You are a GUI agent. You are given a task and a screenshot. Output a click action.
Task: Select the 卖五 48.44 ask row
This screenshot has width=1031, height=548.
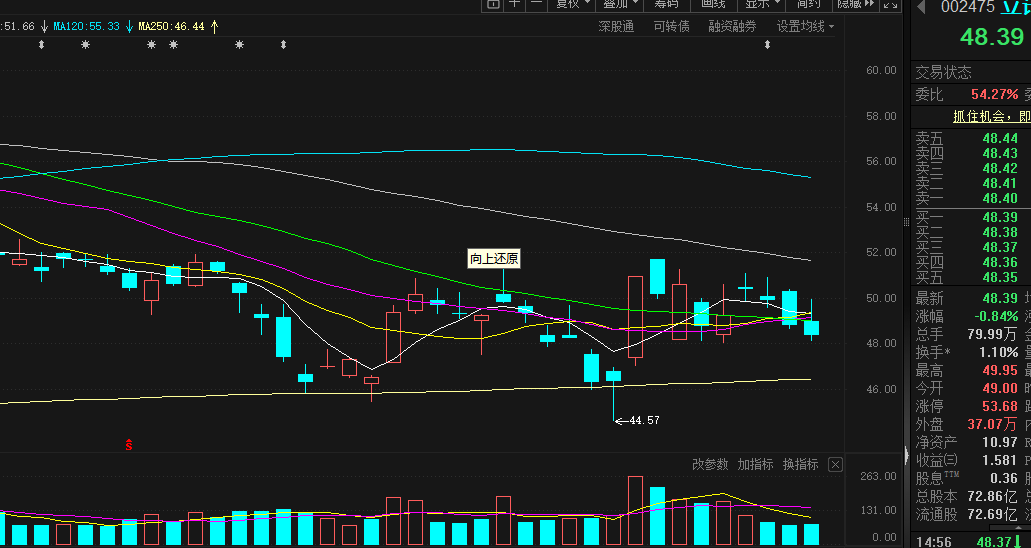pyautogui.click(x=971, y=139)
